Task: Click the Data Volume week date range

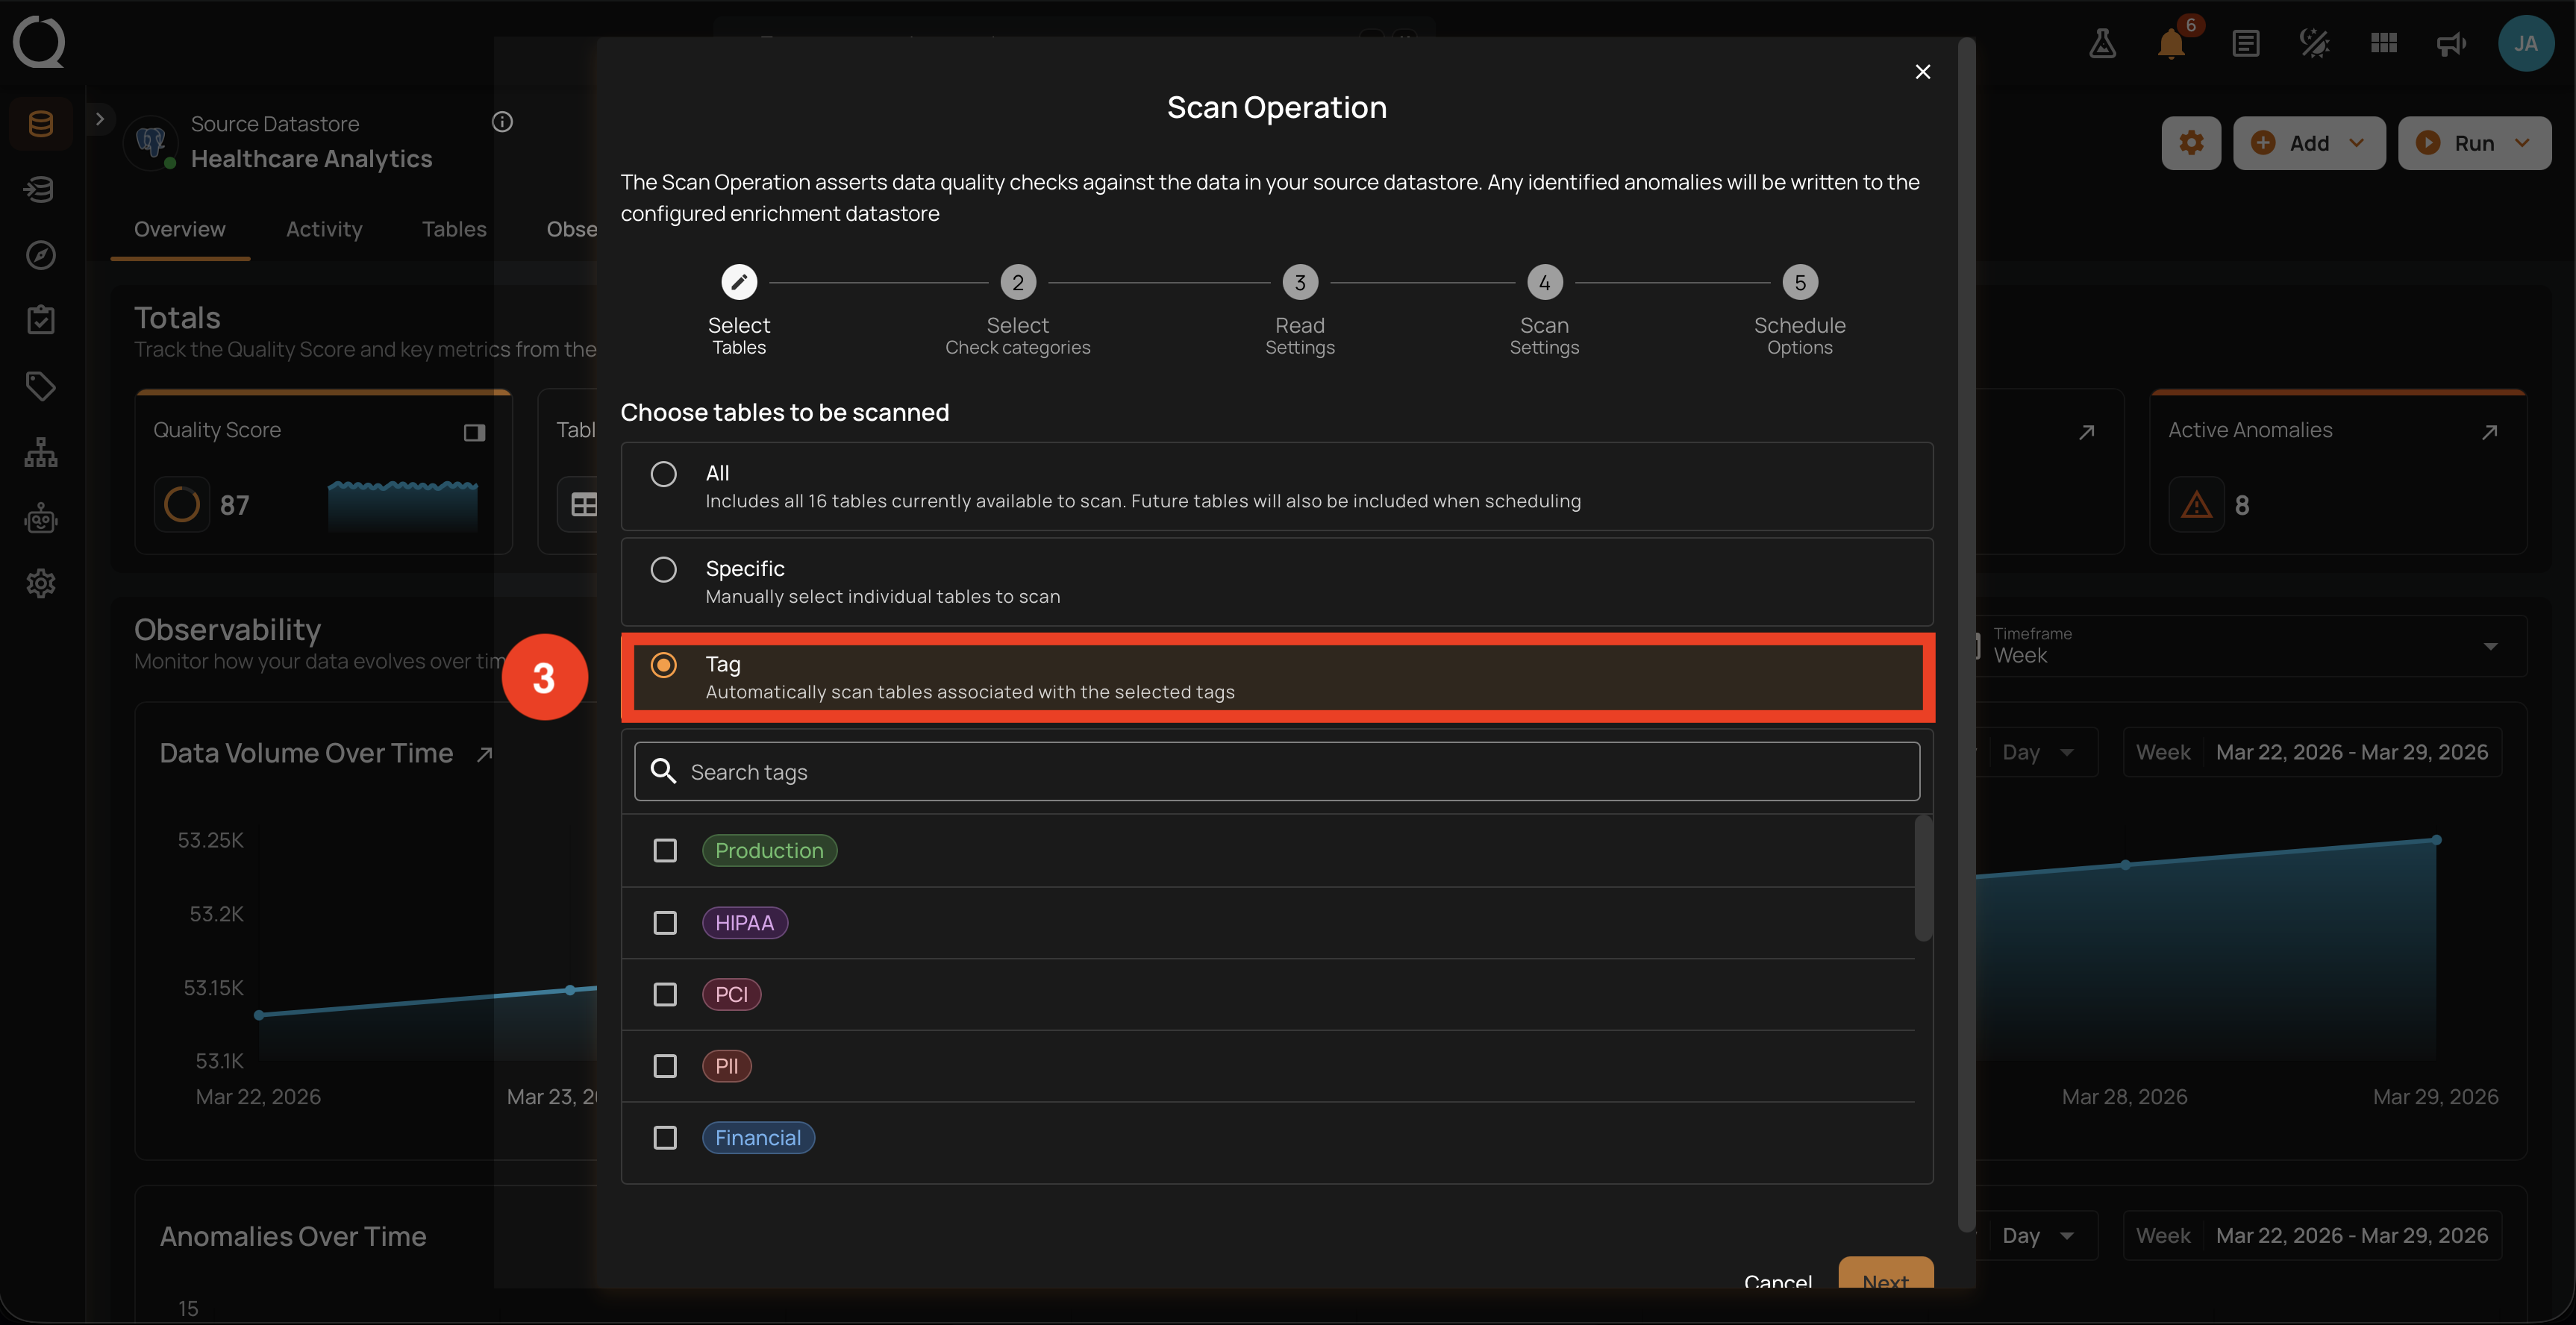Action: click(x=2351, y=753)
